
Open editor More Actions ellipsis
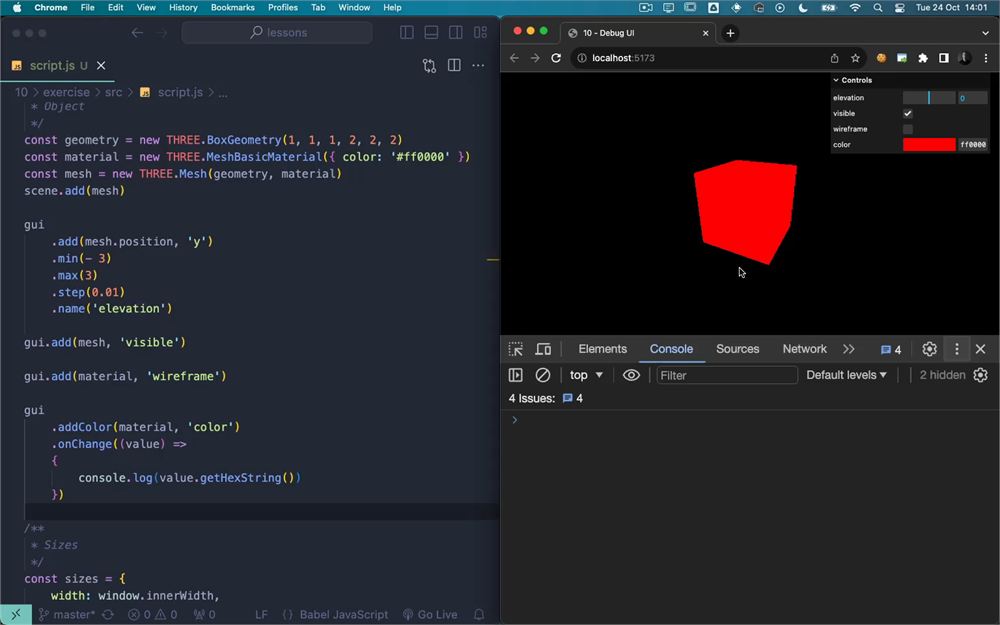(478, 65)
